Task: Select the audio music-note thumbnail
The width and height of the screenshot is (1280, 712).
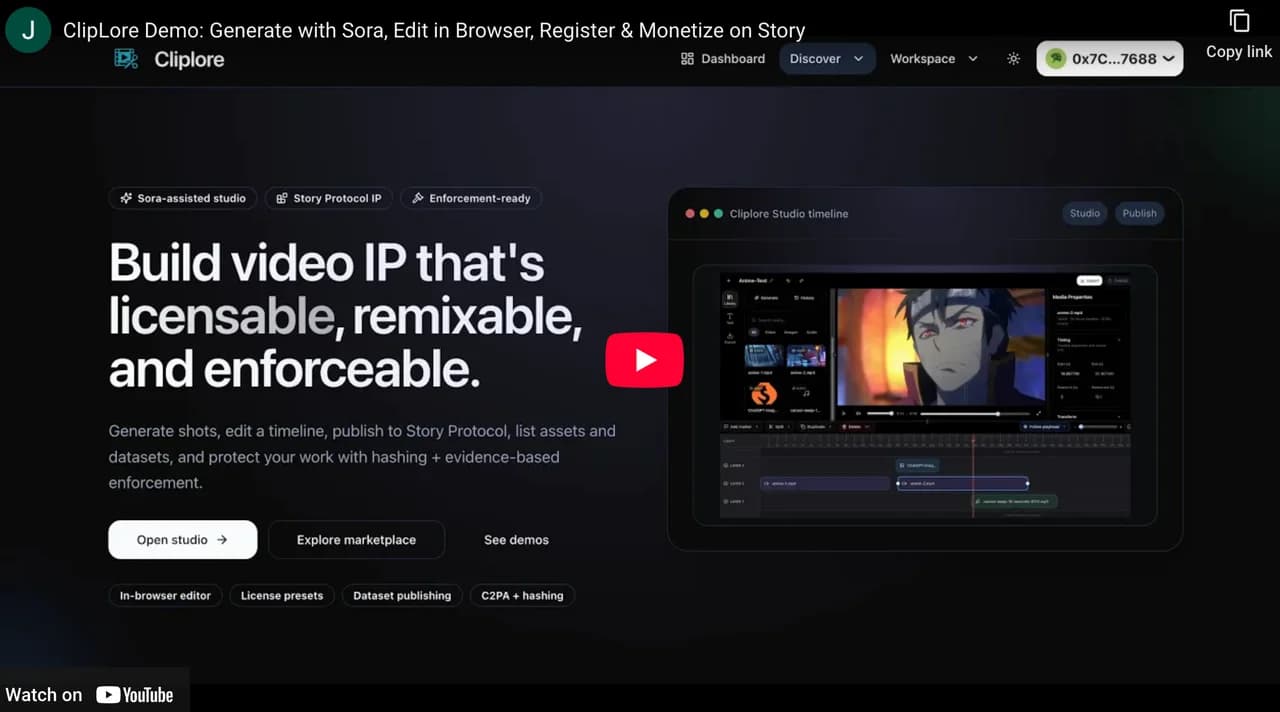Action: (x=806, y=393)
